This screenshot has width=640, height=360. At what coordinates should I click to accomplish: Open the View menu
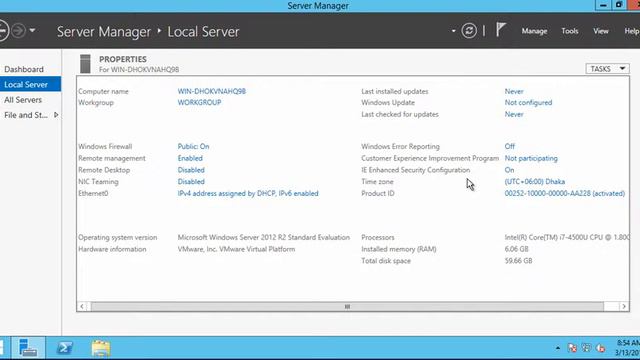(600, 31)
